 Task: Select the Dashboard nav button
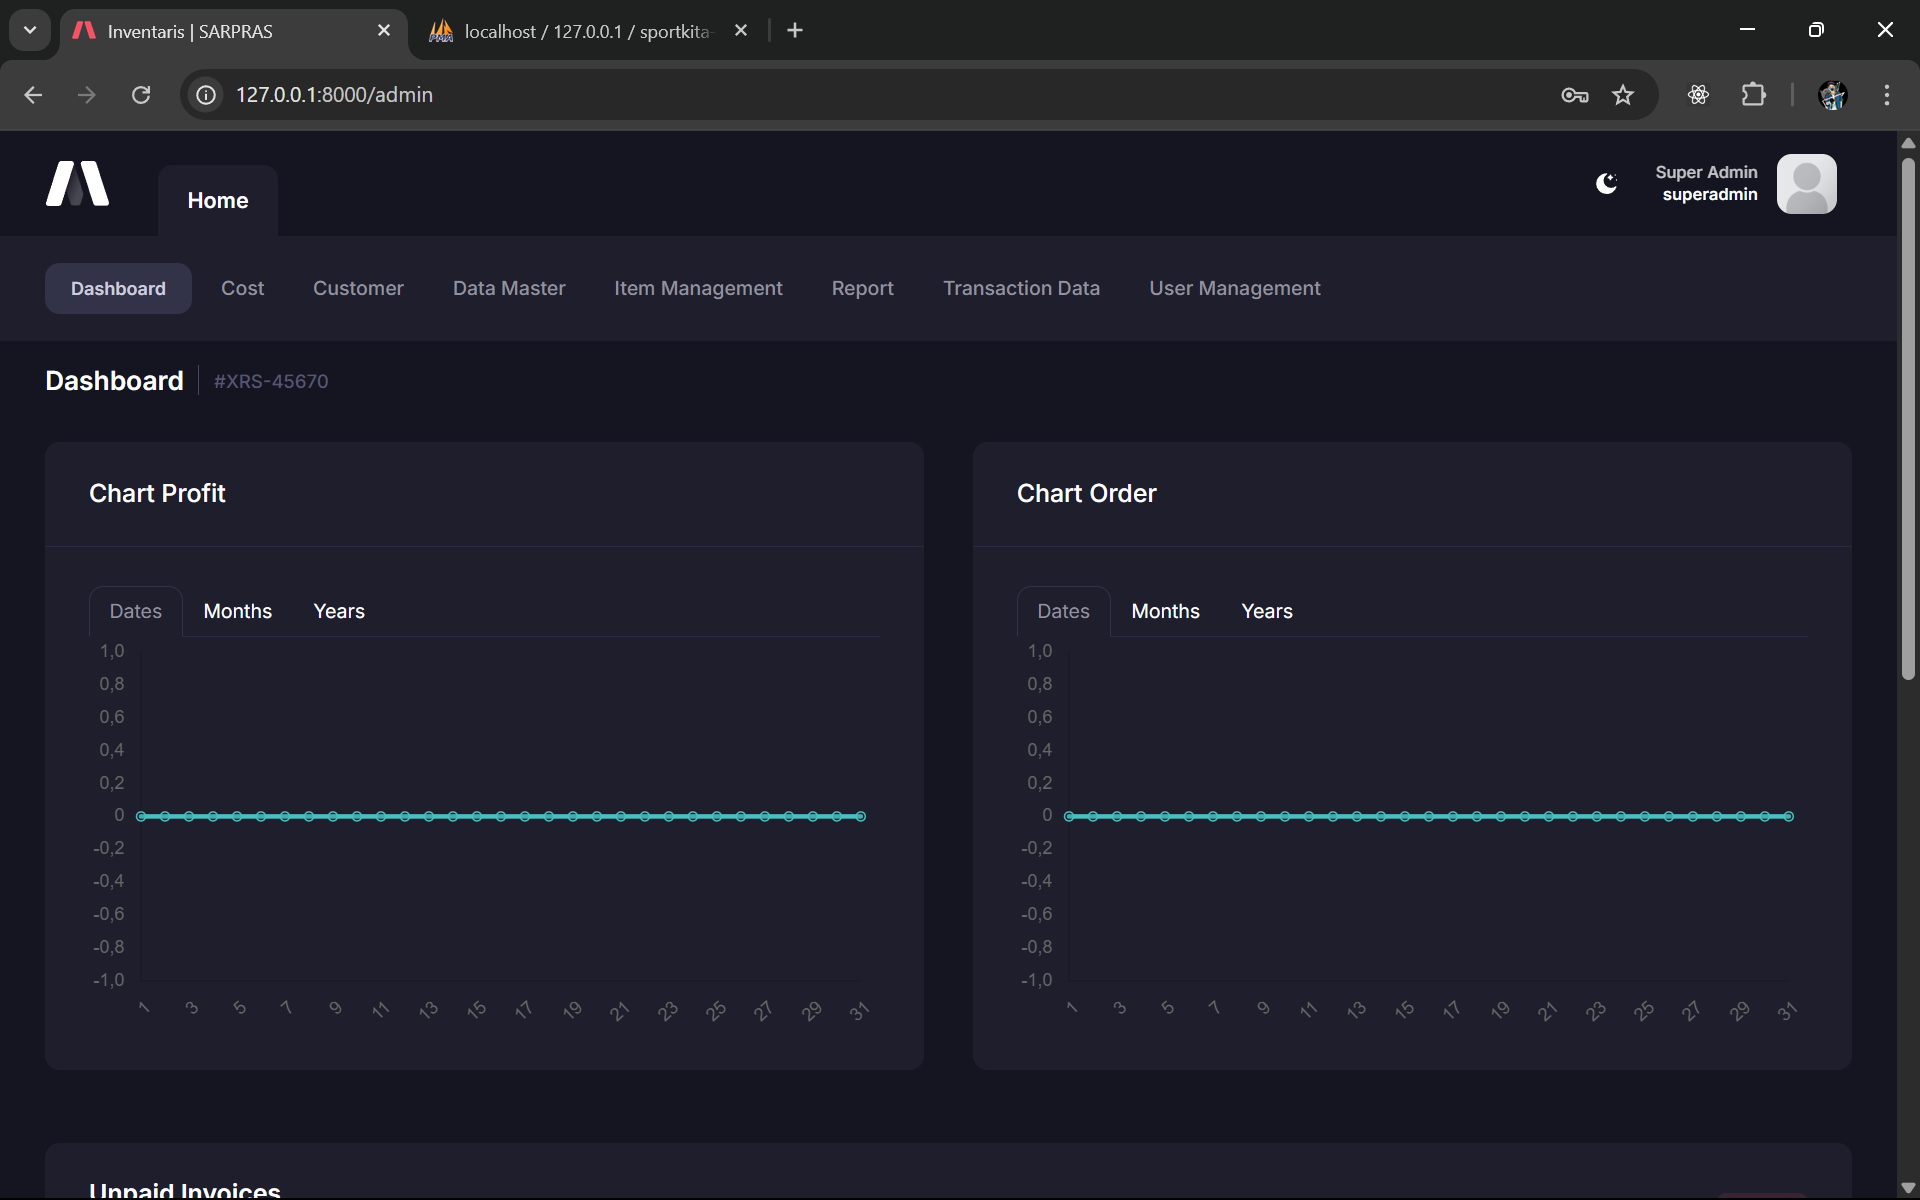coord(118,288)
